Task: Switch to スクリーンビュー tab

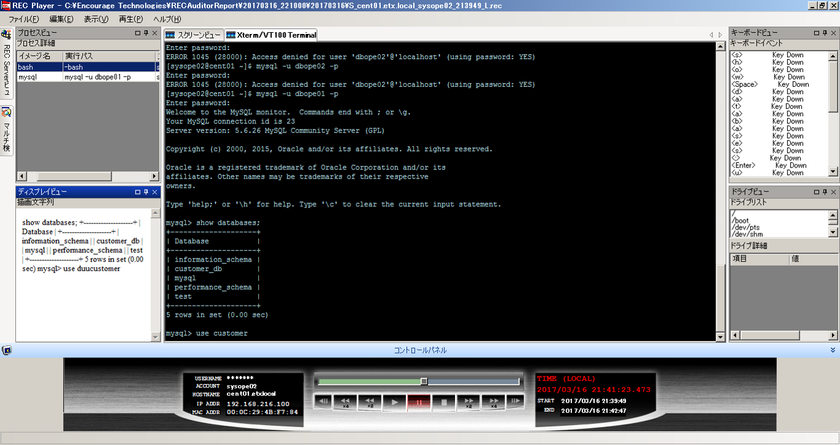Action: pos(193,35)
